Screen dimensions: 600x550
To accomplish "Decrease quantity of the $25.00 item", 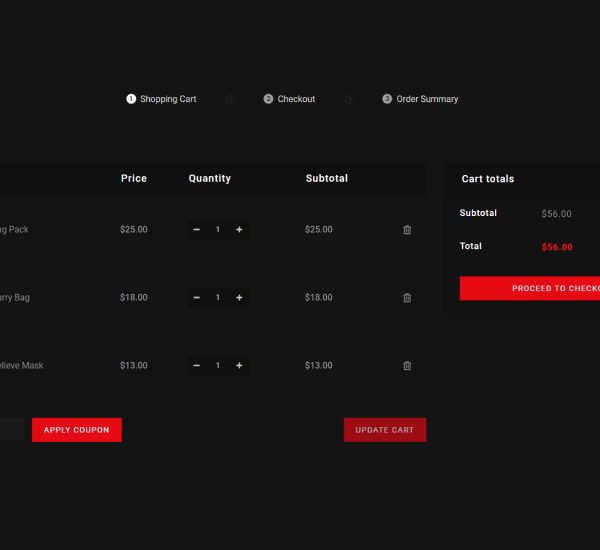I will [x=196, y=230].
